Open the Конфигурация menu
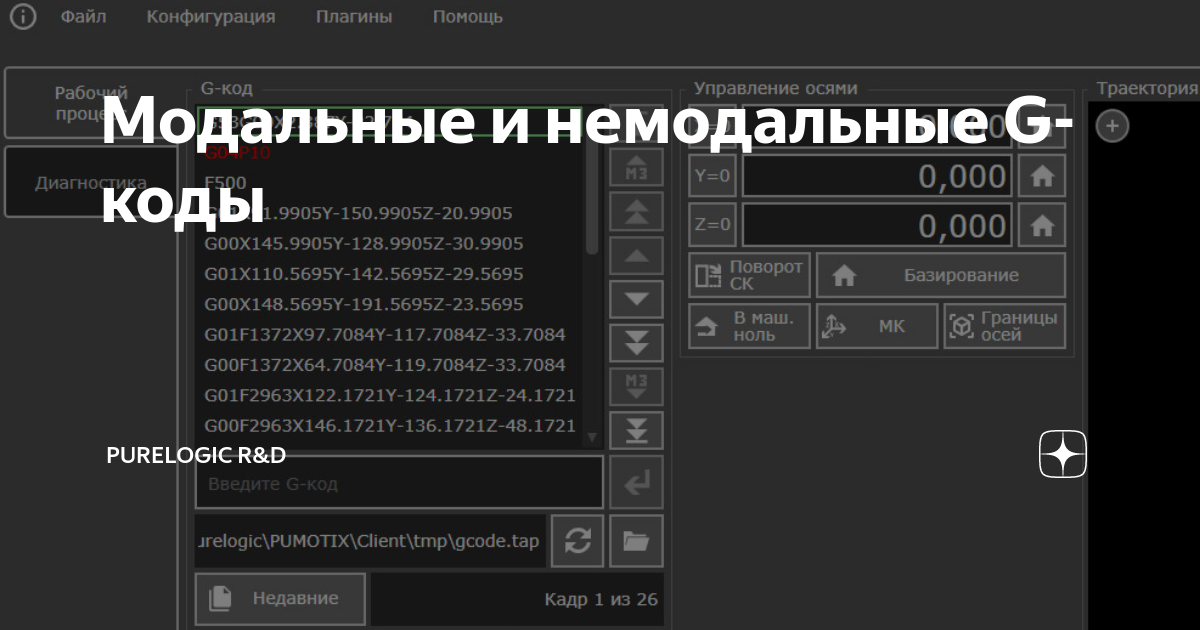The height and width of the screenshot is (630, 1200). click(211, 17)
